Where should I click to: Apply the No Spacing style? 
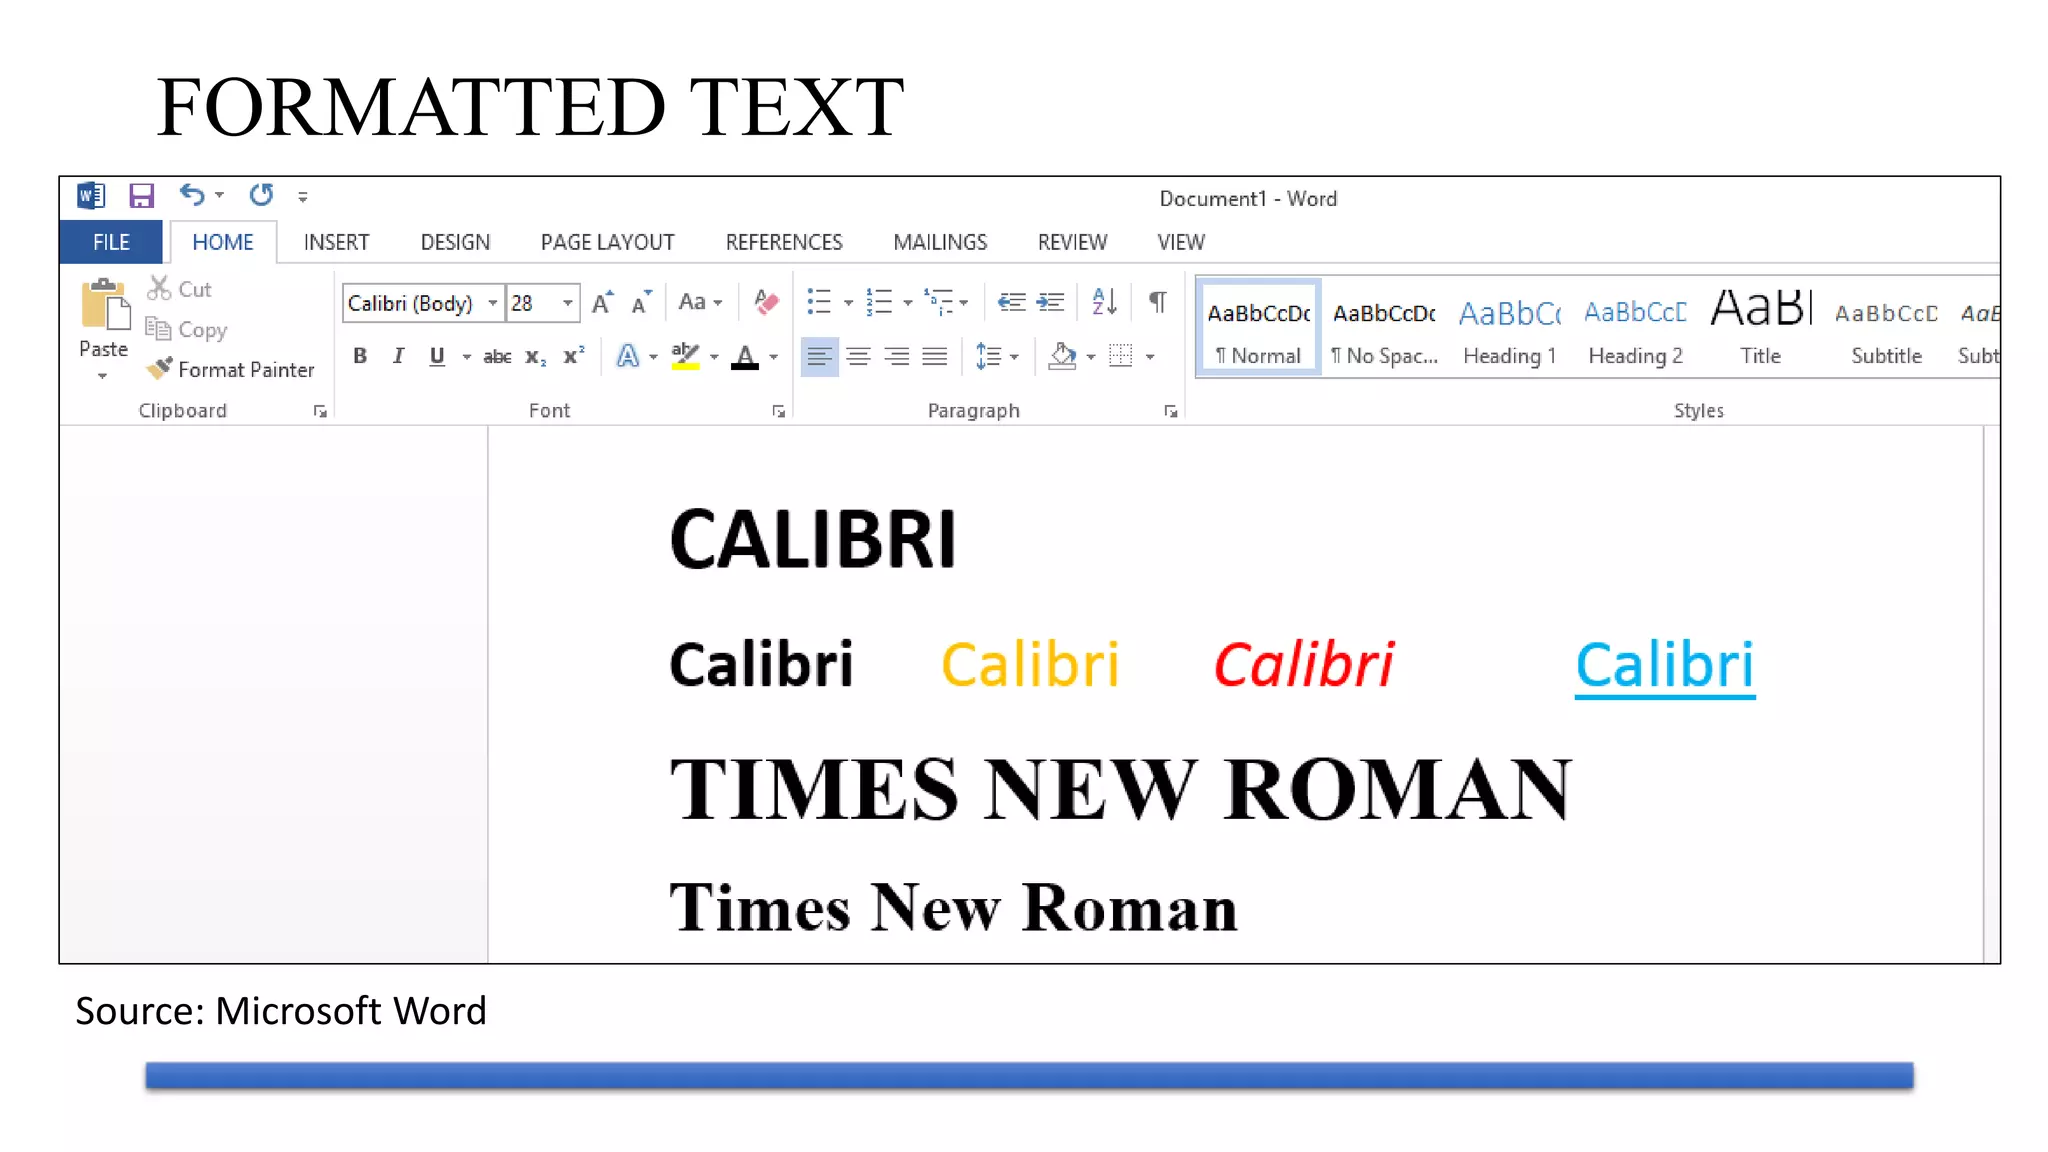[x=1384, y=327]
